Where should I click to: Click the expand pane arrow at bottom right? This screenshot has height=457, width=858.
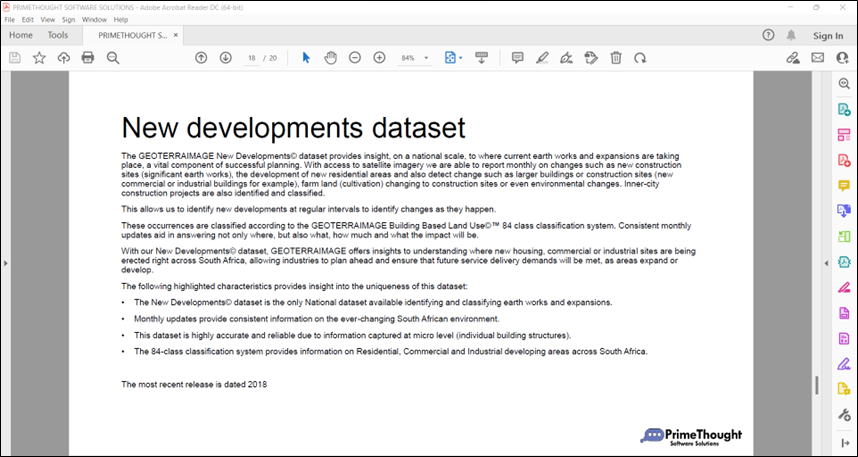pos(844,443)
